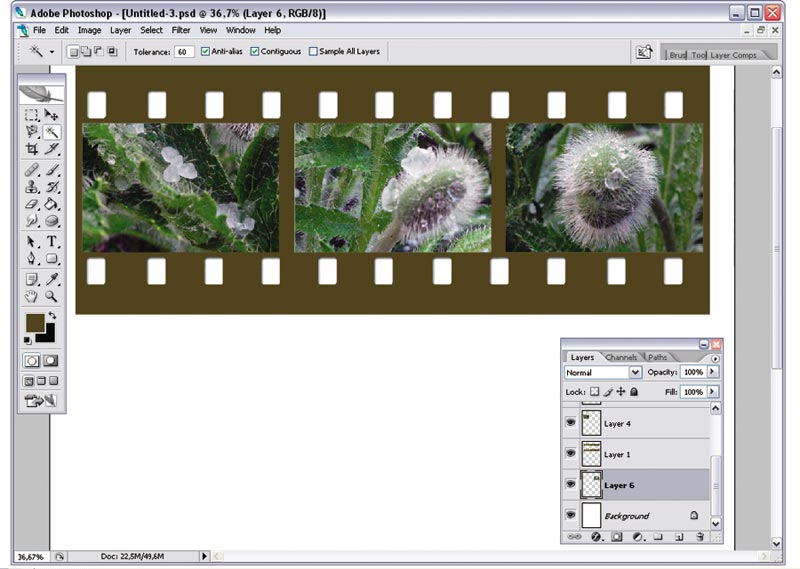Select the Eyedropper tool
The width and height of the screenshot is (800, 569).
[51, 279]
